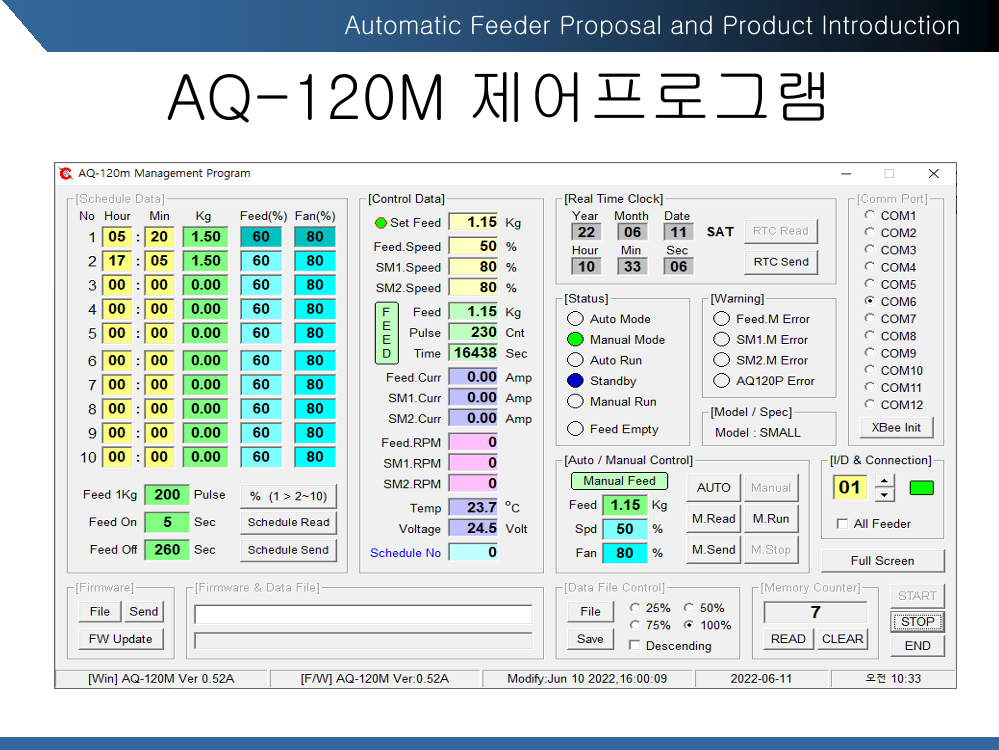
Task: Click the AQ-120m app icon in title bar
Action: 66,174
